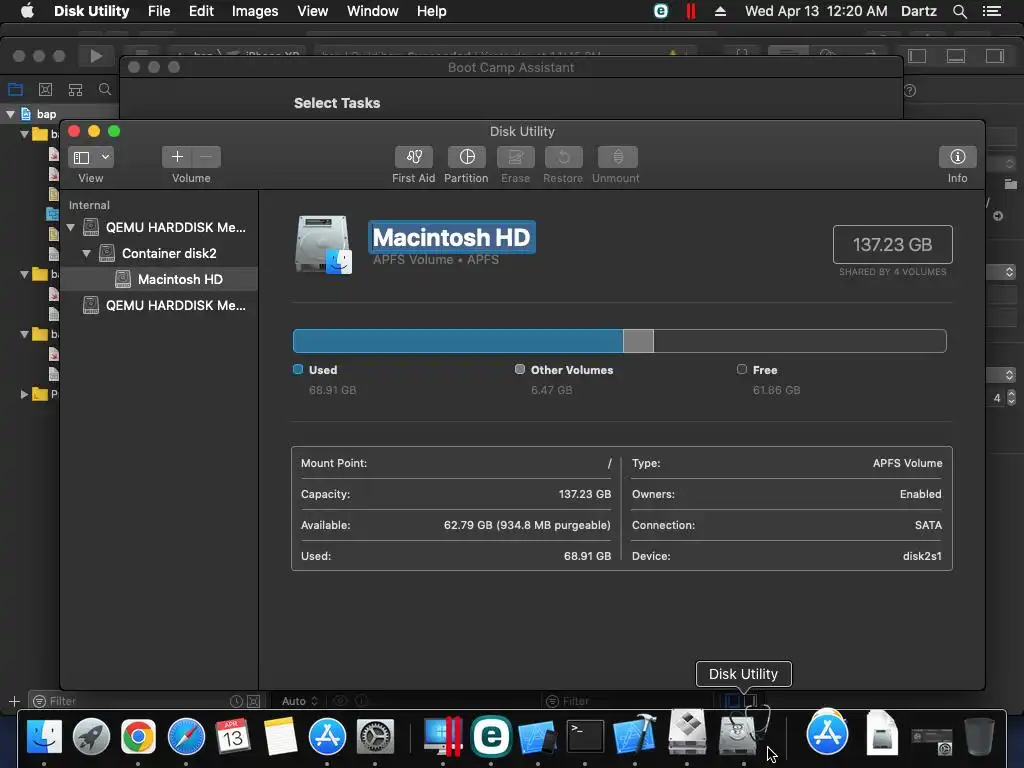Click the disk2s1 device value

point(922,556)
